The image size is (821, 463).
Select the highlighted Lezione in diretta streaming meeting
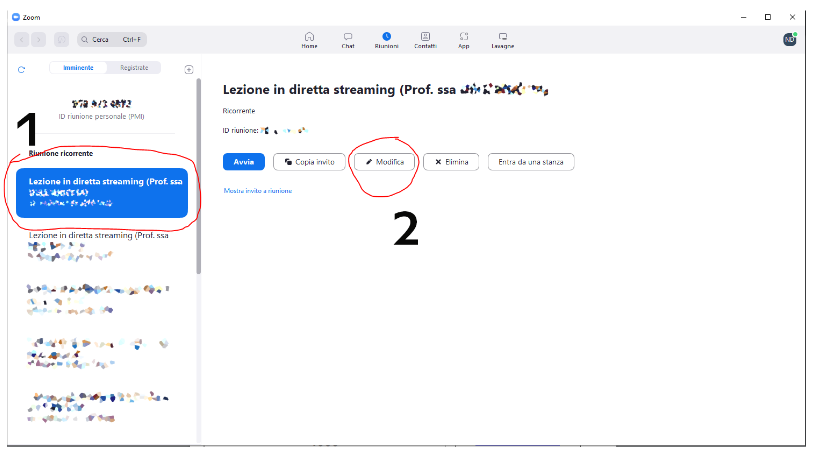[102, 193]
